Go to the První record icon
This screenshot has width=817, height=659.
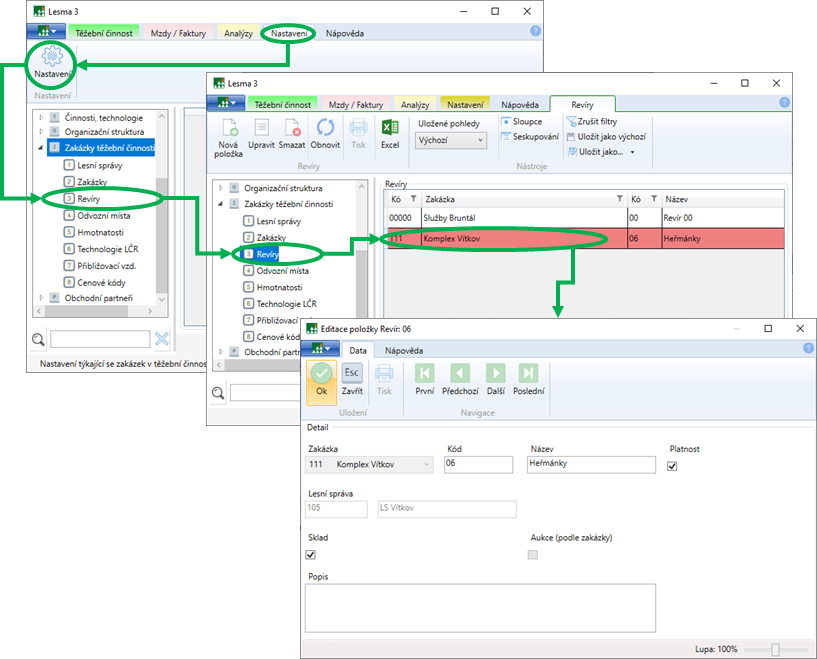tap(424, 374)
